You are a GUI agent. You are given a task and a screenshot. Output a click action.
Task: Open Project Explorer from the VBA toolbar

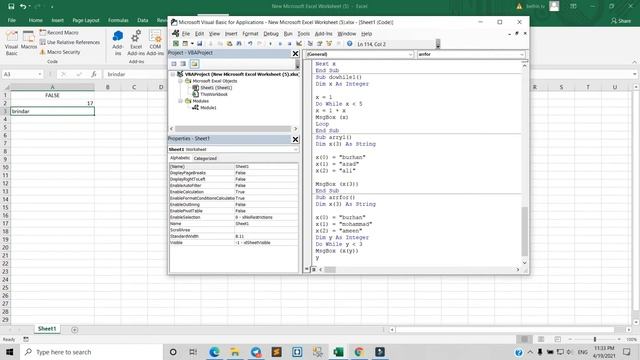pos(310,44)
